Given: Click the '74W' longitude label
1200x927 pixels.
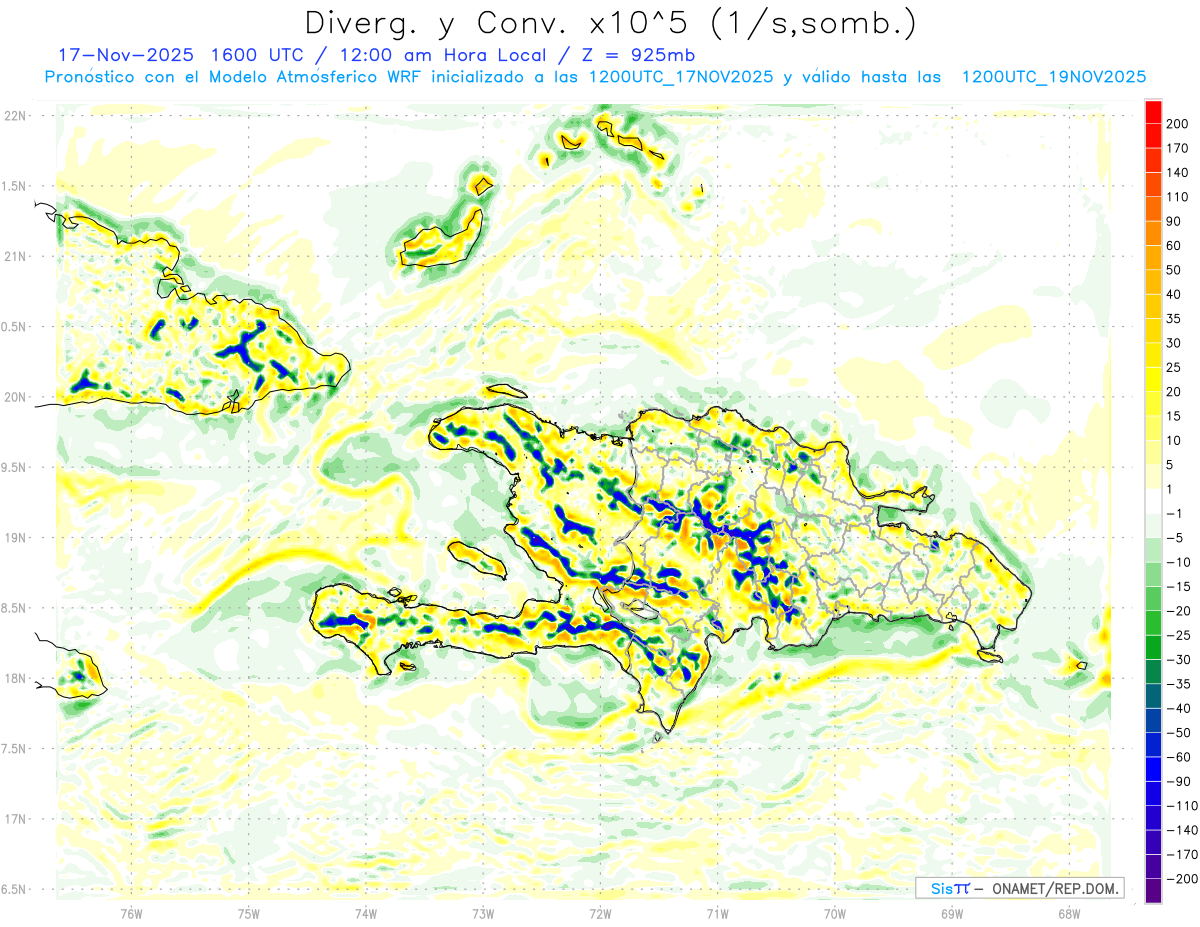Looking at the screenshot, I should coord(366,912).
